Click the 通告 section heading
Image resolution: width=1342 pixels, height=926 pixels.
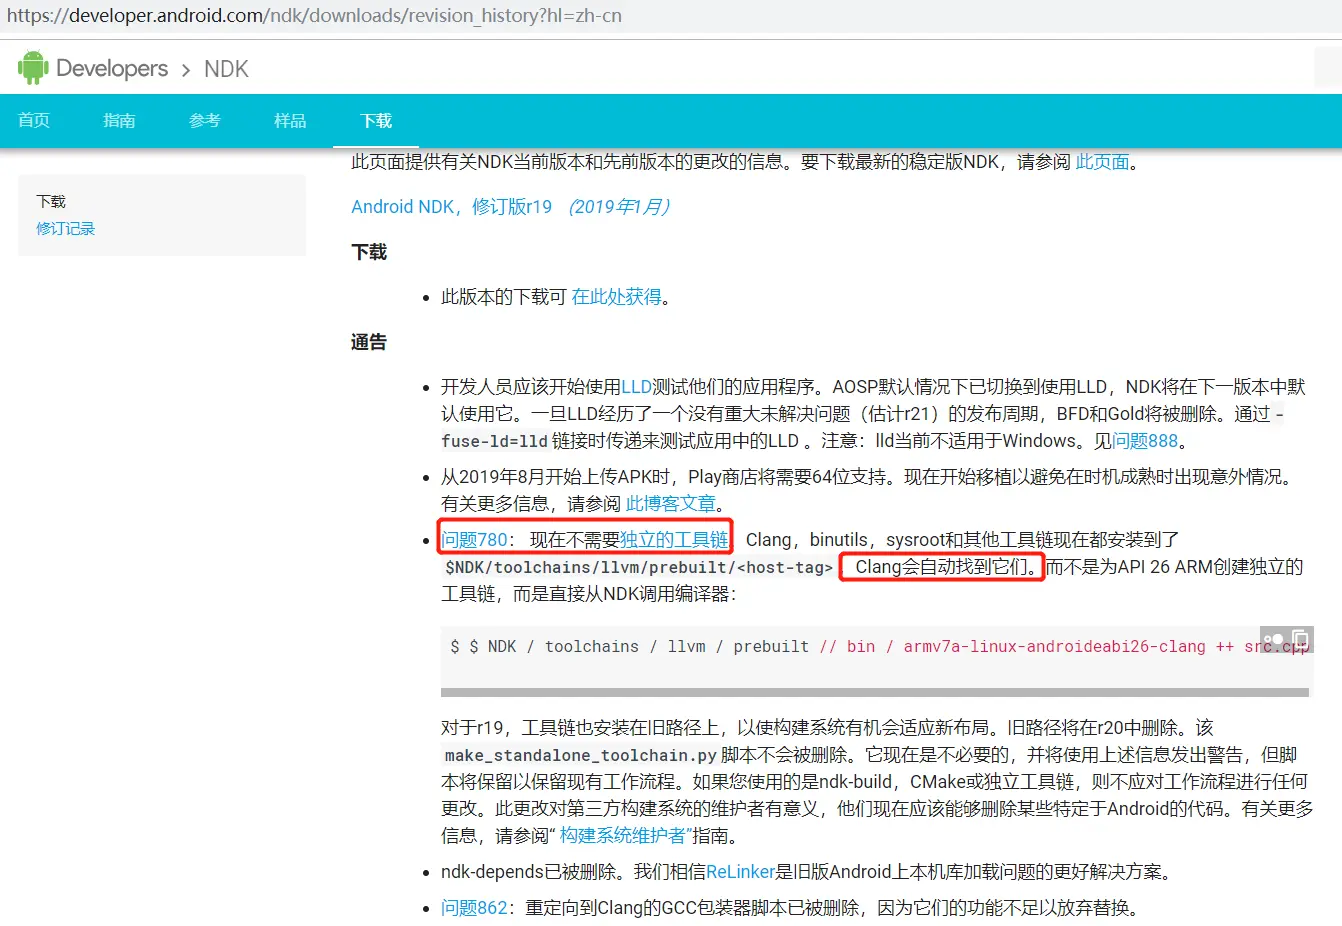click(369, 342)
